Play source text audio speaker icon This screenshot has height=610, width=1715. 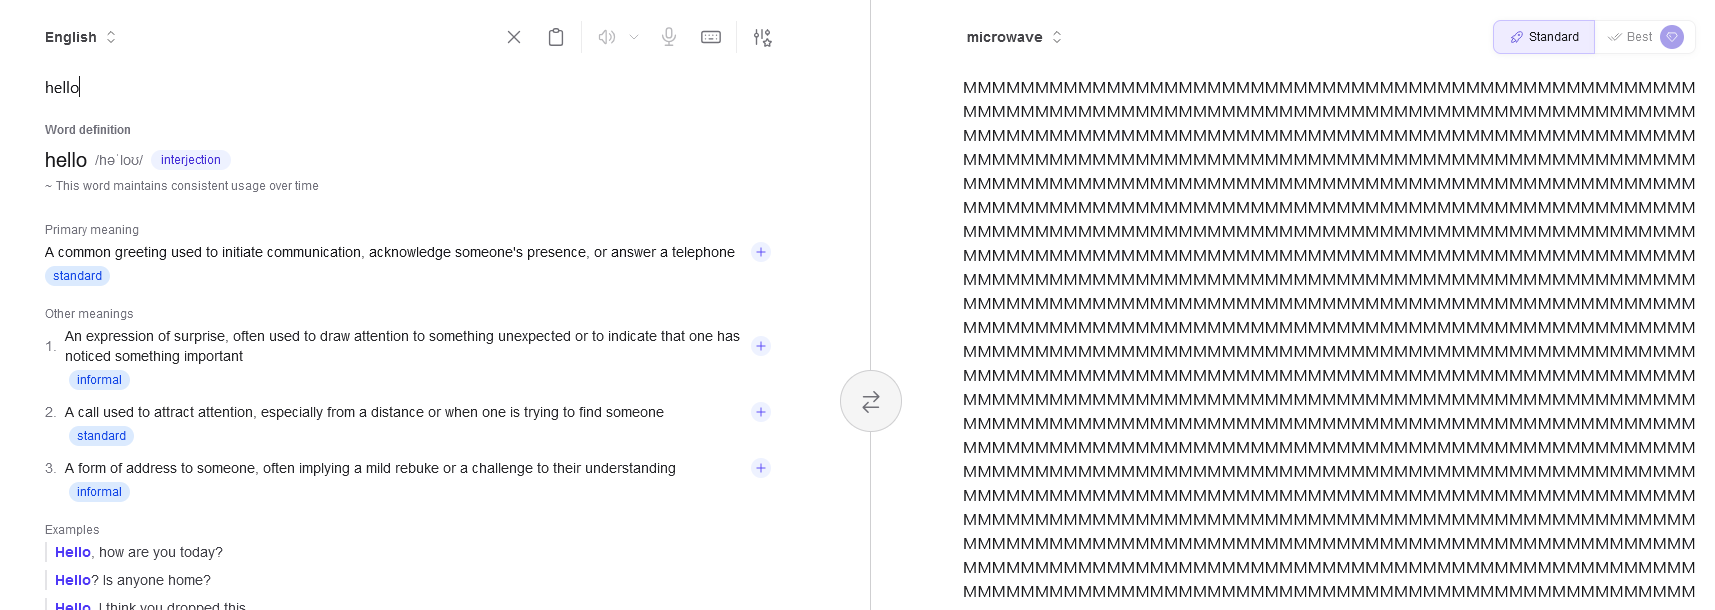coord(607,37)
